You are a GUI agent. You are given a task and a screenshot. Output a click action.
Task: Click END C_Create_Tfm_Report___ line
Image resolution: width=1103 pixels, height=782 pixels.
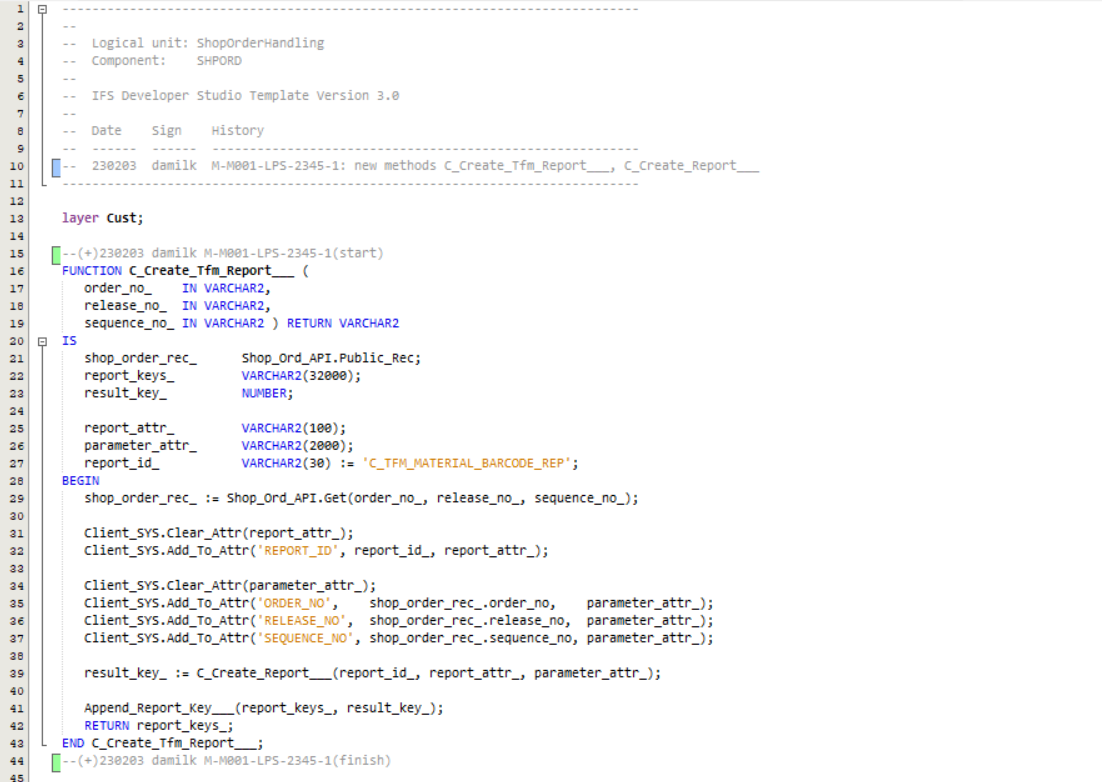point(162,743)
